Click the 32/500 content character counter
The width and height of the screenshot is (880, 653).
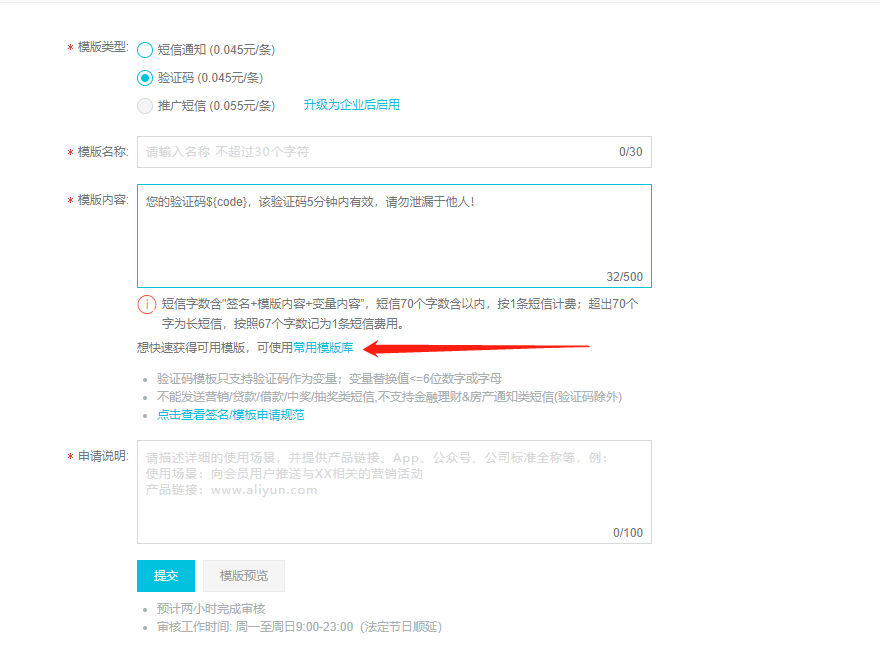pyautogui.click(x=624, y=276)
